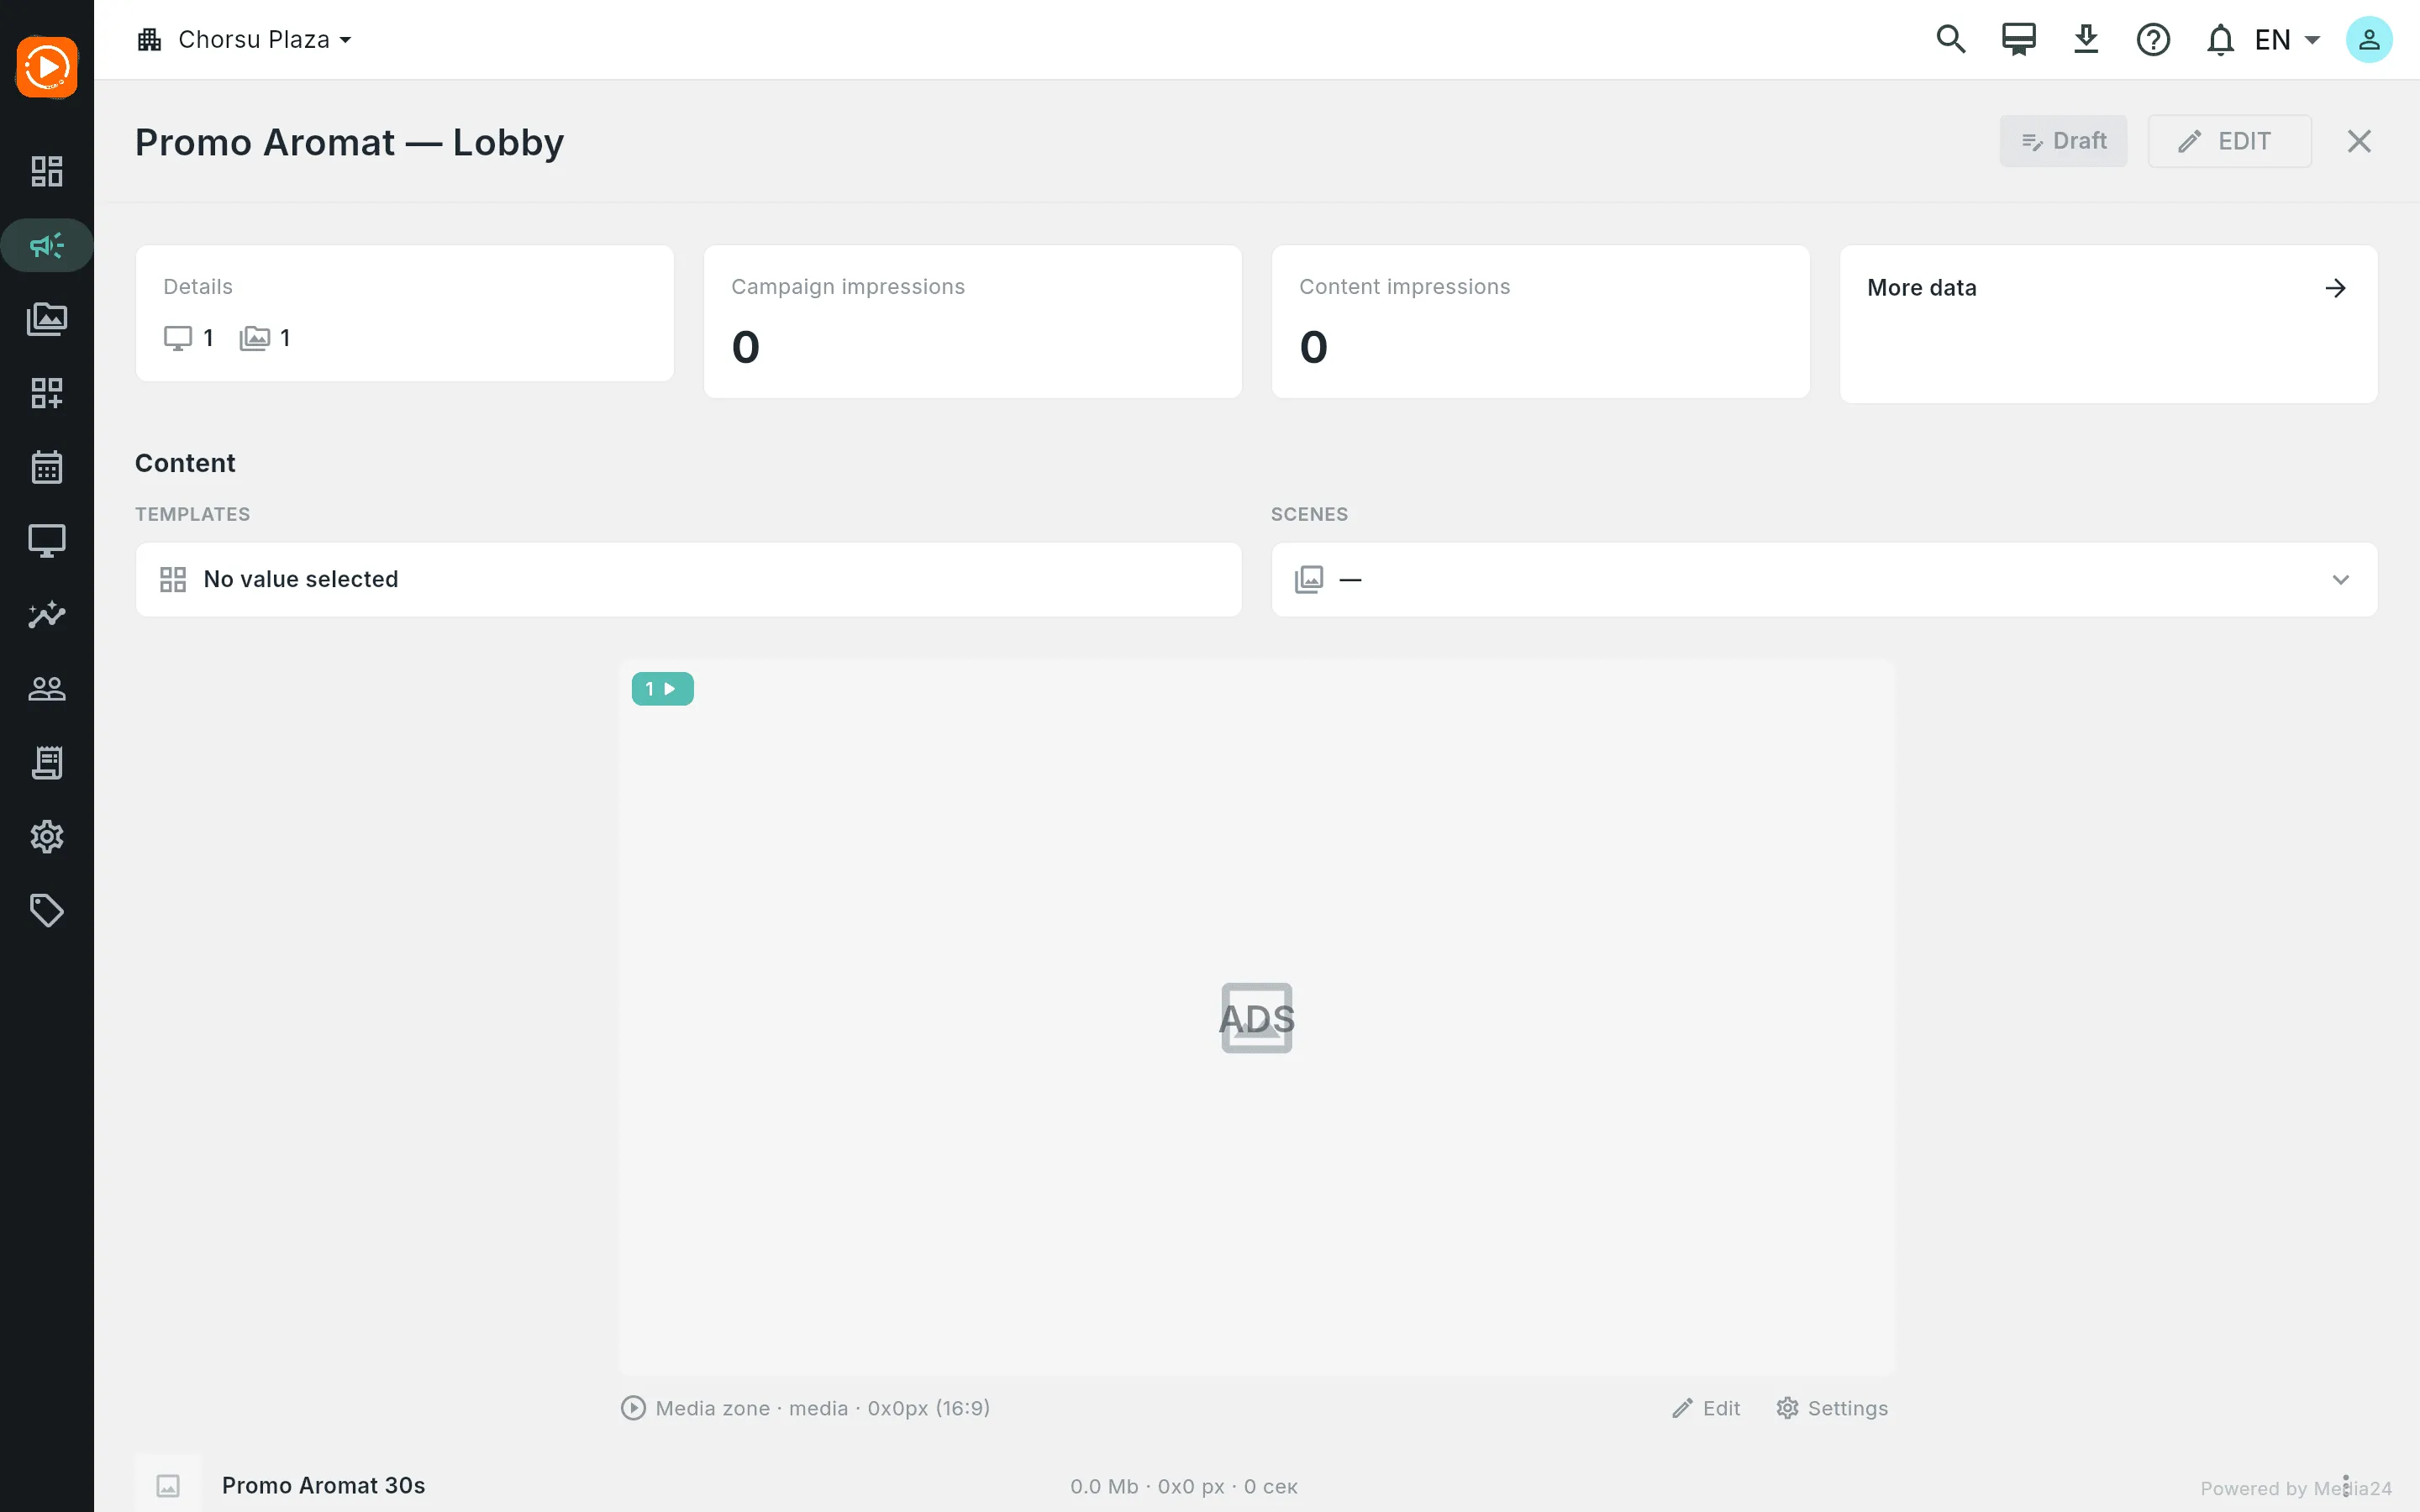The height and width of the screenshot is (1512, 2420).
Task: Click the Draft status button
Action: [2063, 141]
